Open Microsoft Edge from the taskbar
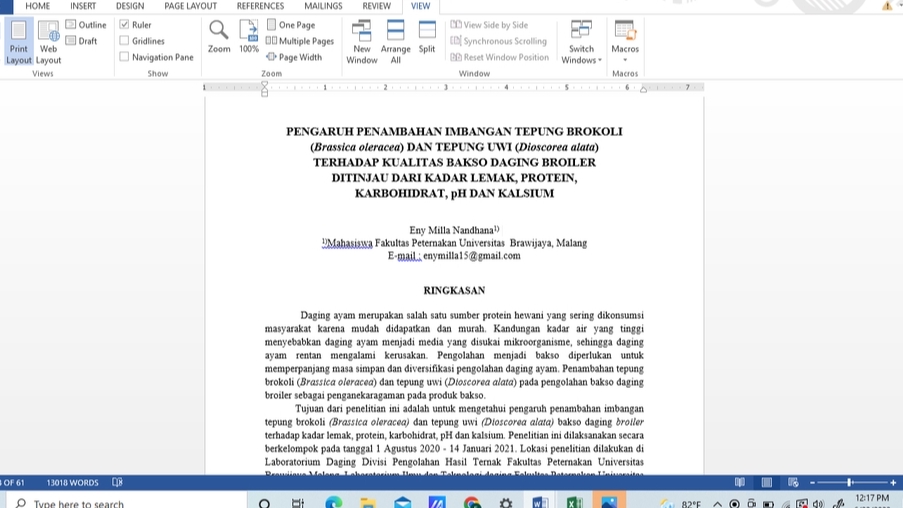 pos(333,503)
